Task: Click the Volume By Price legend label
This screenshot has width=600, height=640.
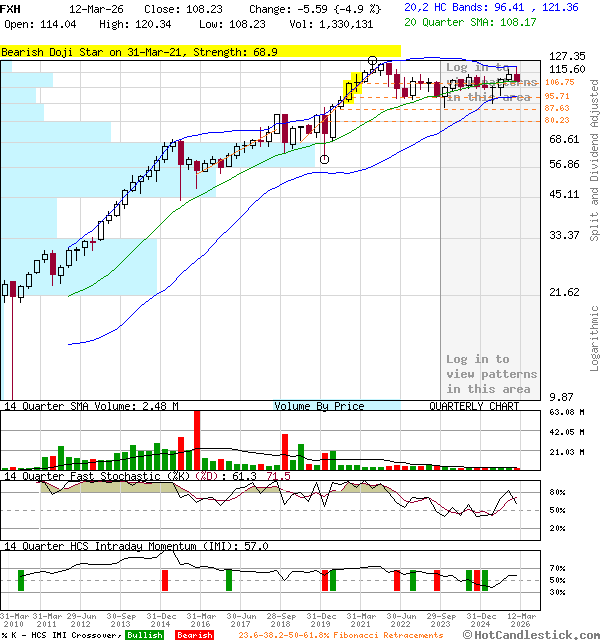Action: [319, 407]
